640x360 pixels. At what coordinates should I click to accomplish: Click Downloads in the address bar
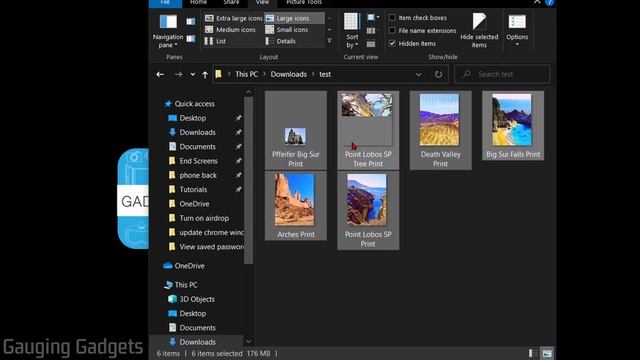[289, 74]
